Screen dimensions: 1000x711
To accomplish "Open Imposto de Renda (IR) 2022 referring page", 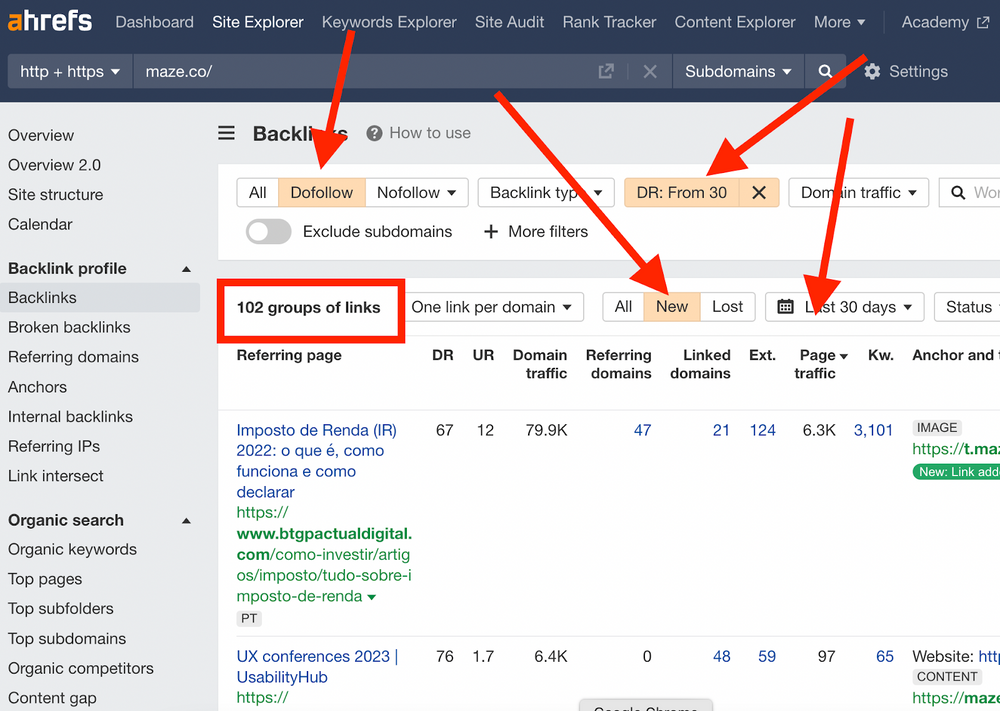I will 316,461.
